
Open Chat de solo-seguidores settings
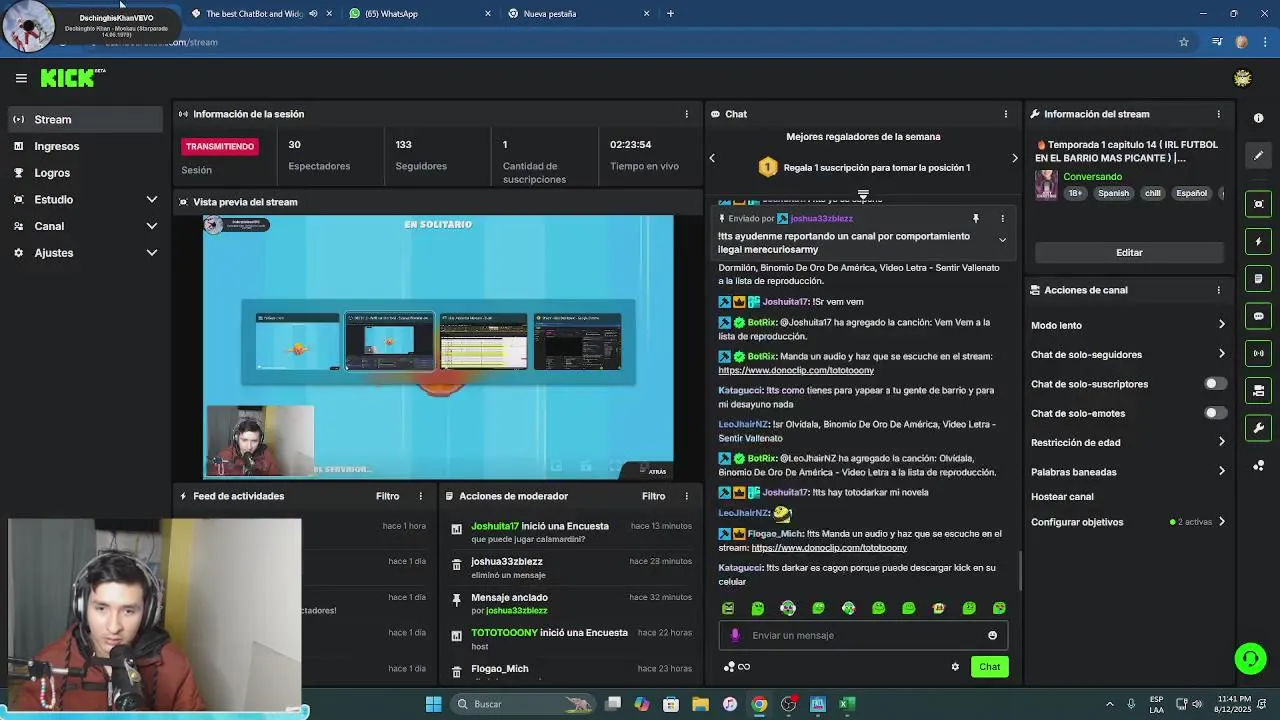pyautogui.click(x=1128, y=354)
